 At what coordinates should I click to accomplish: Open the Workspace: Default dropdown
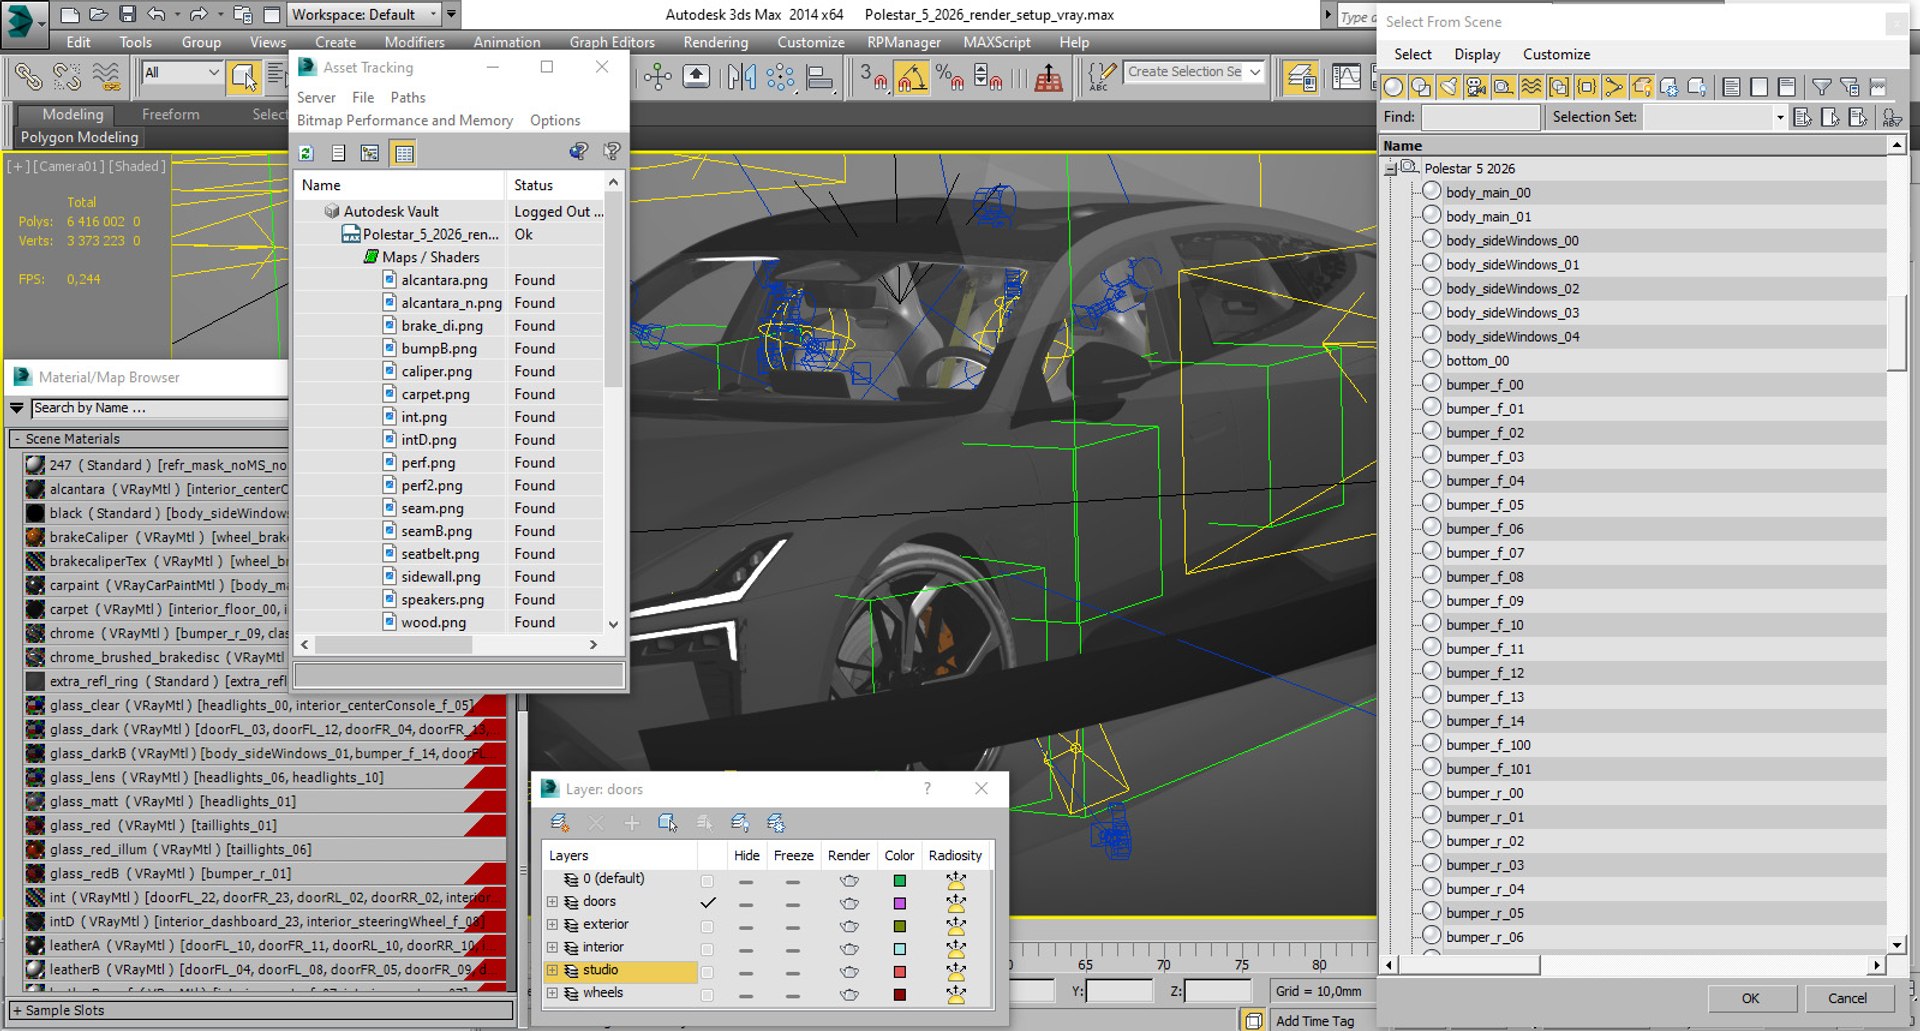365,14
